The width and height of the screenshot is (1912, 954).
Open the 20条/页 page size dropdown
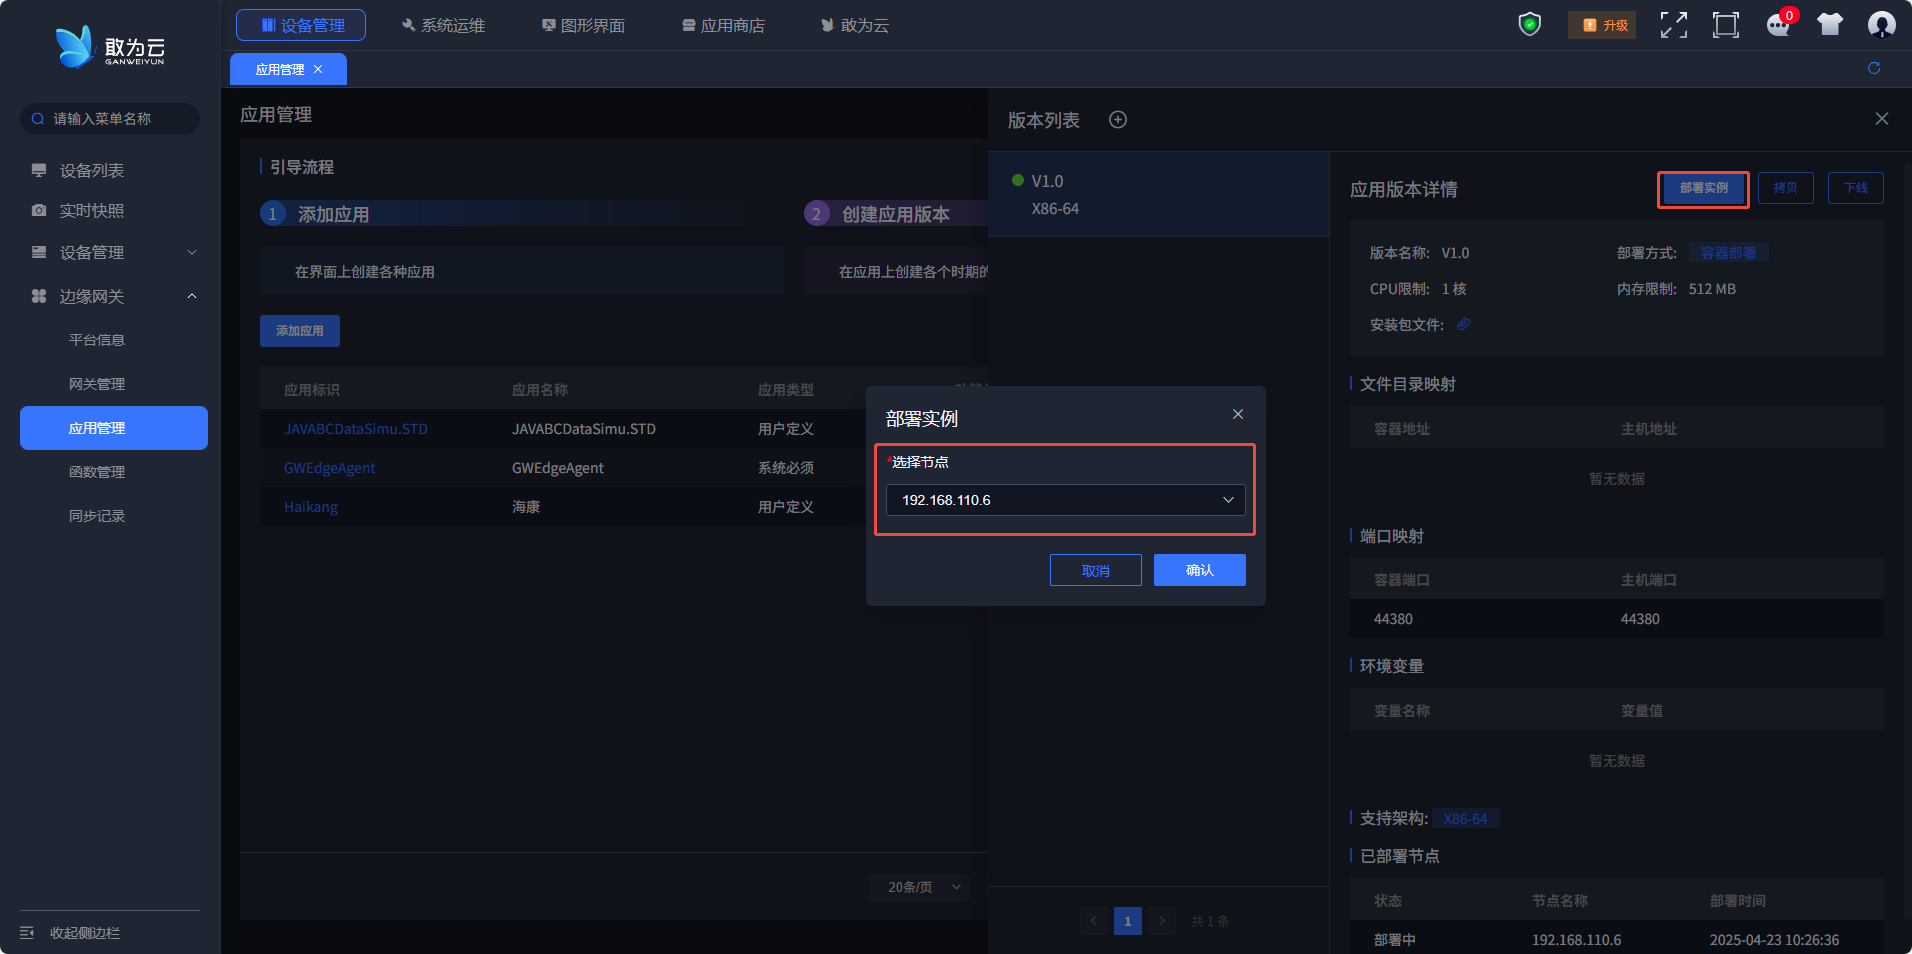[x=919, y=887]
